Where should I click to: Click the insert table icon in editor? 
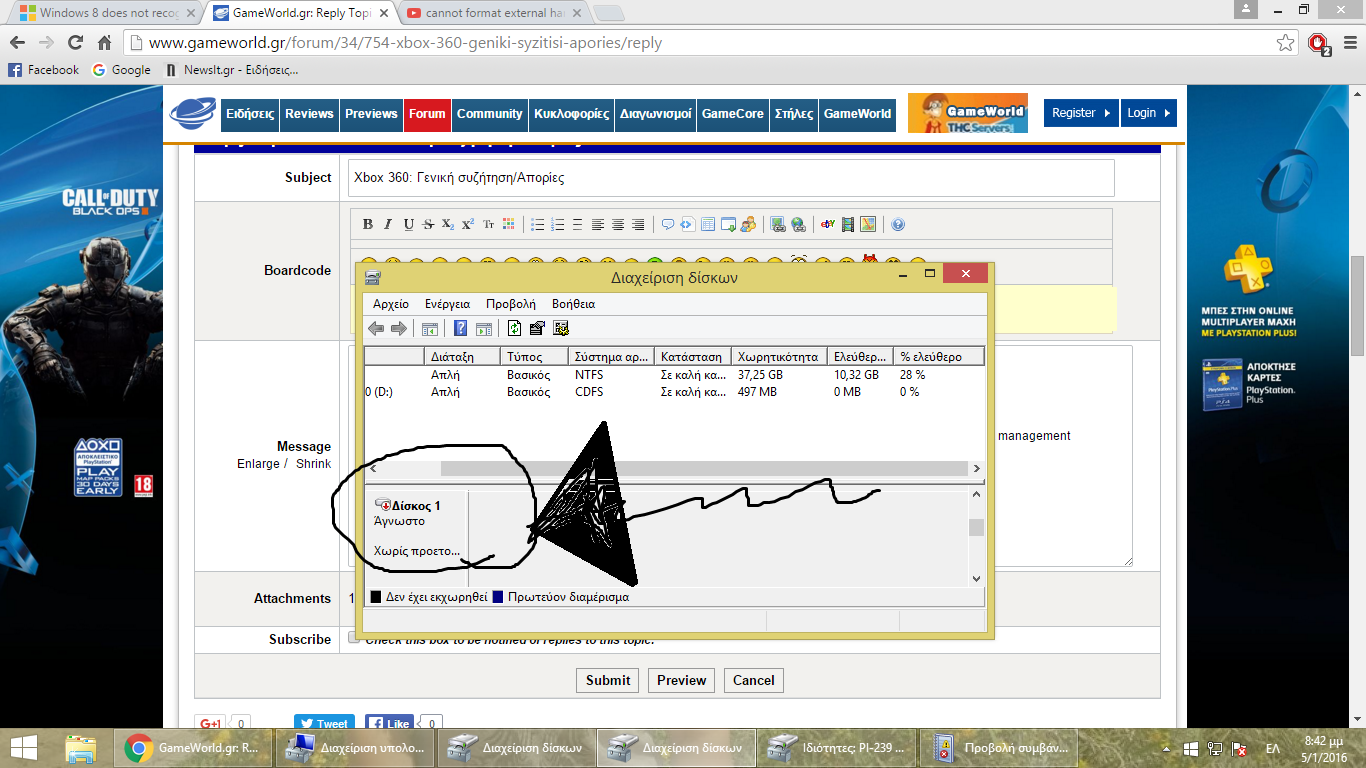[708, 225]
